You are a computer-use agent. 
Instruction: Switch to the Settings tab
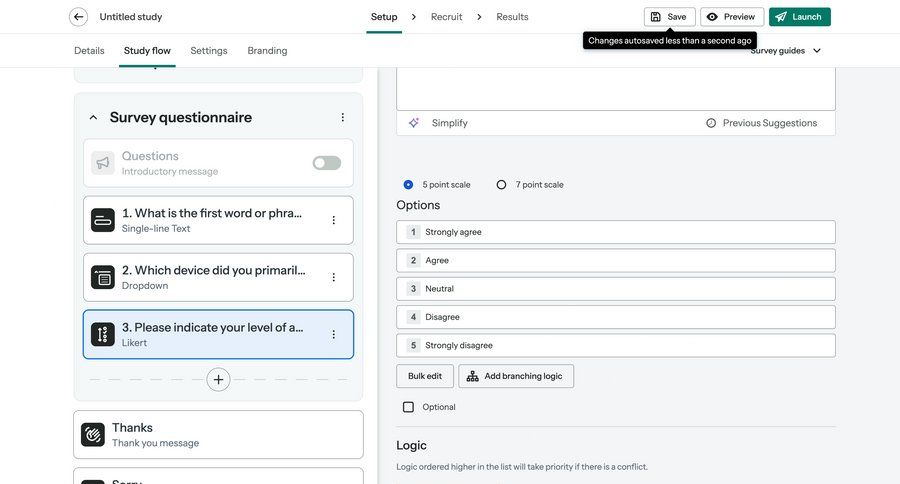click(x=208, y=50)
